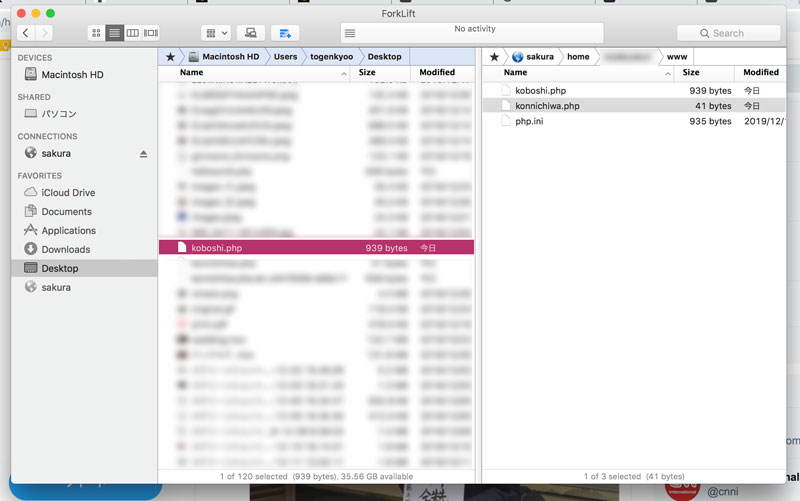Sort right pane by Size column
Viewport: 800px width, 501px height.
tap(690, 72)
